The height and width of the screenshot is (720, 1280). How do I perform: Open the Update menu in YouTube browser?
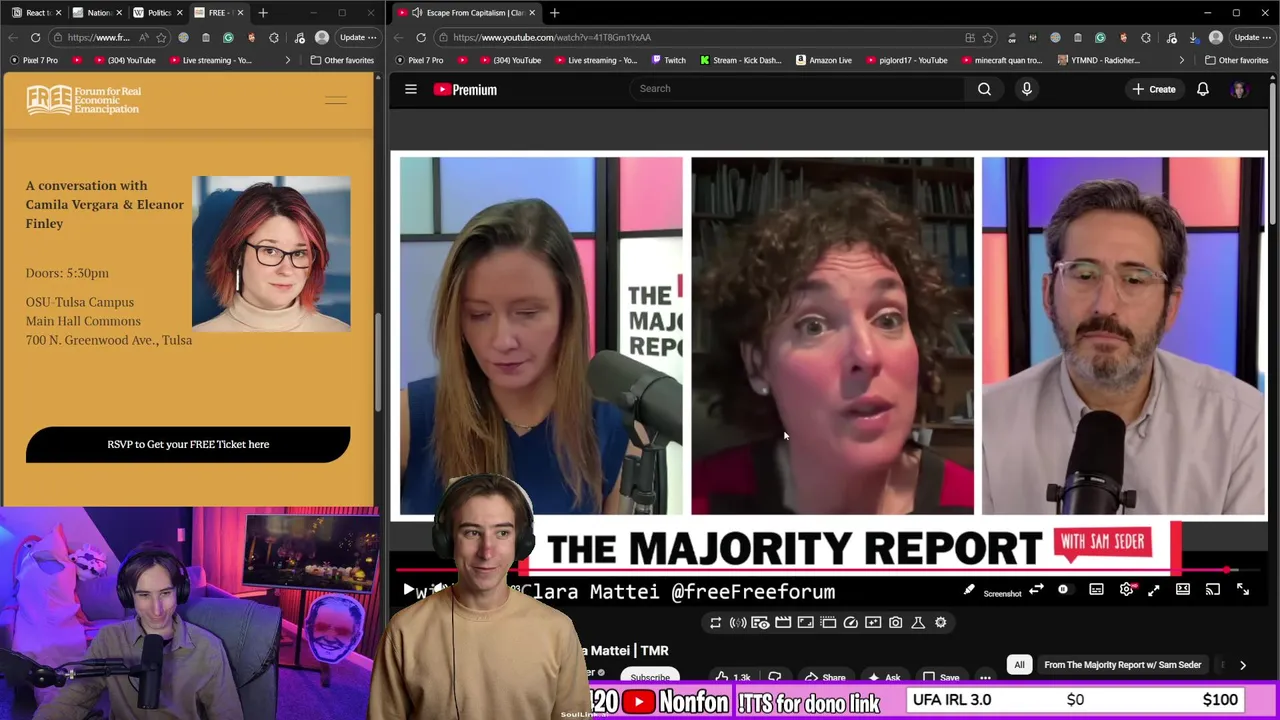click(x=1252, y=38)
